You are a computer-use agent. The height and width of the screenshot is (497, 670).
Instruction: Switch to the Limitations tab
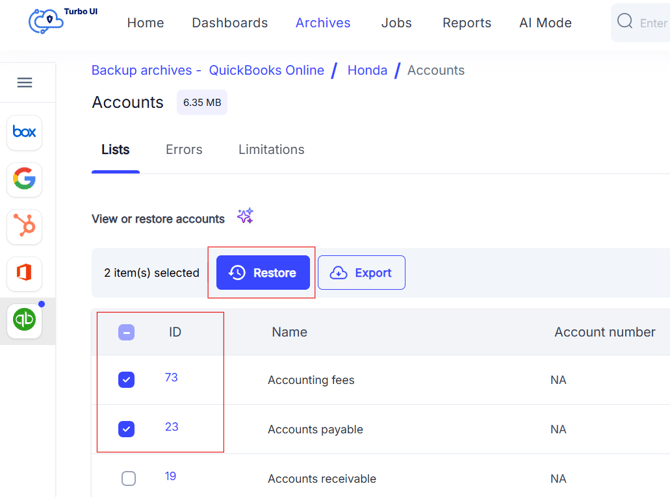pos(271,150)
